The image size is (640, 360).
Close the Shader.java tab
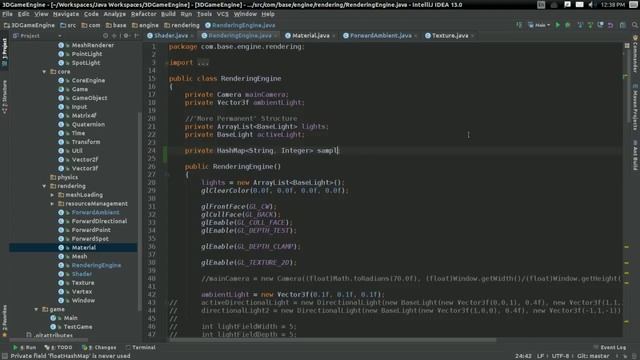[x=192, y=36]
